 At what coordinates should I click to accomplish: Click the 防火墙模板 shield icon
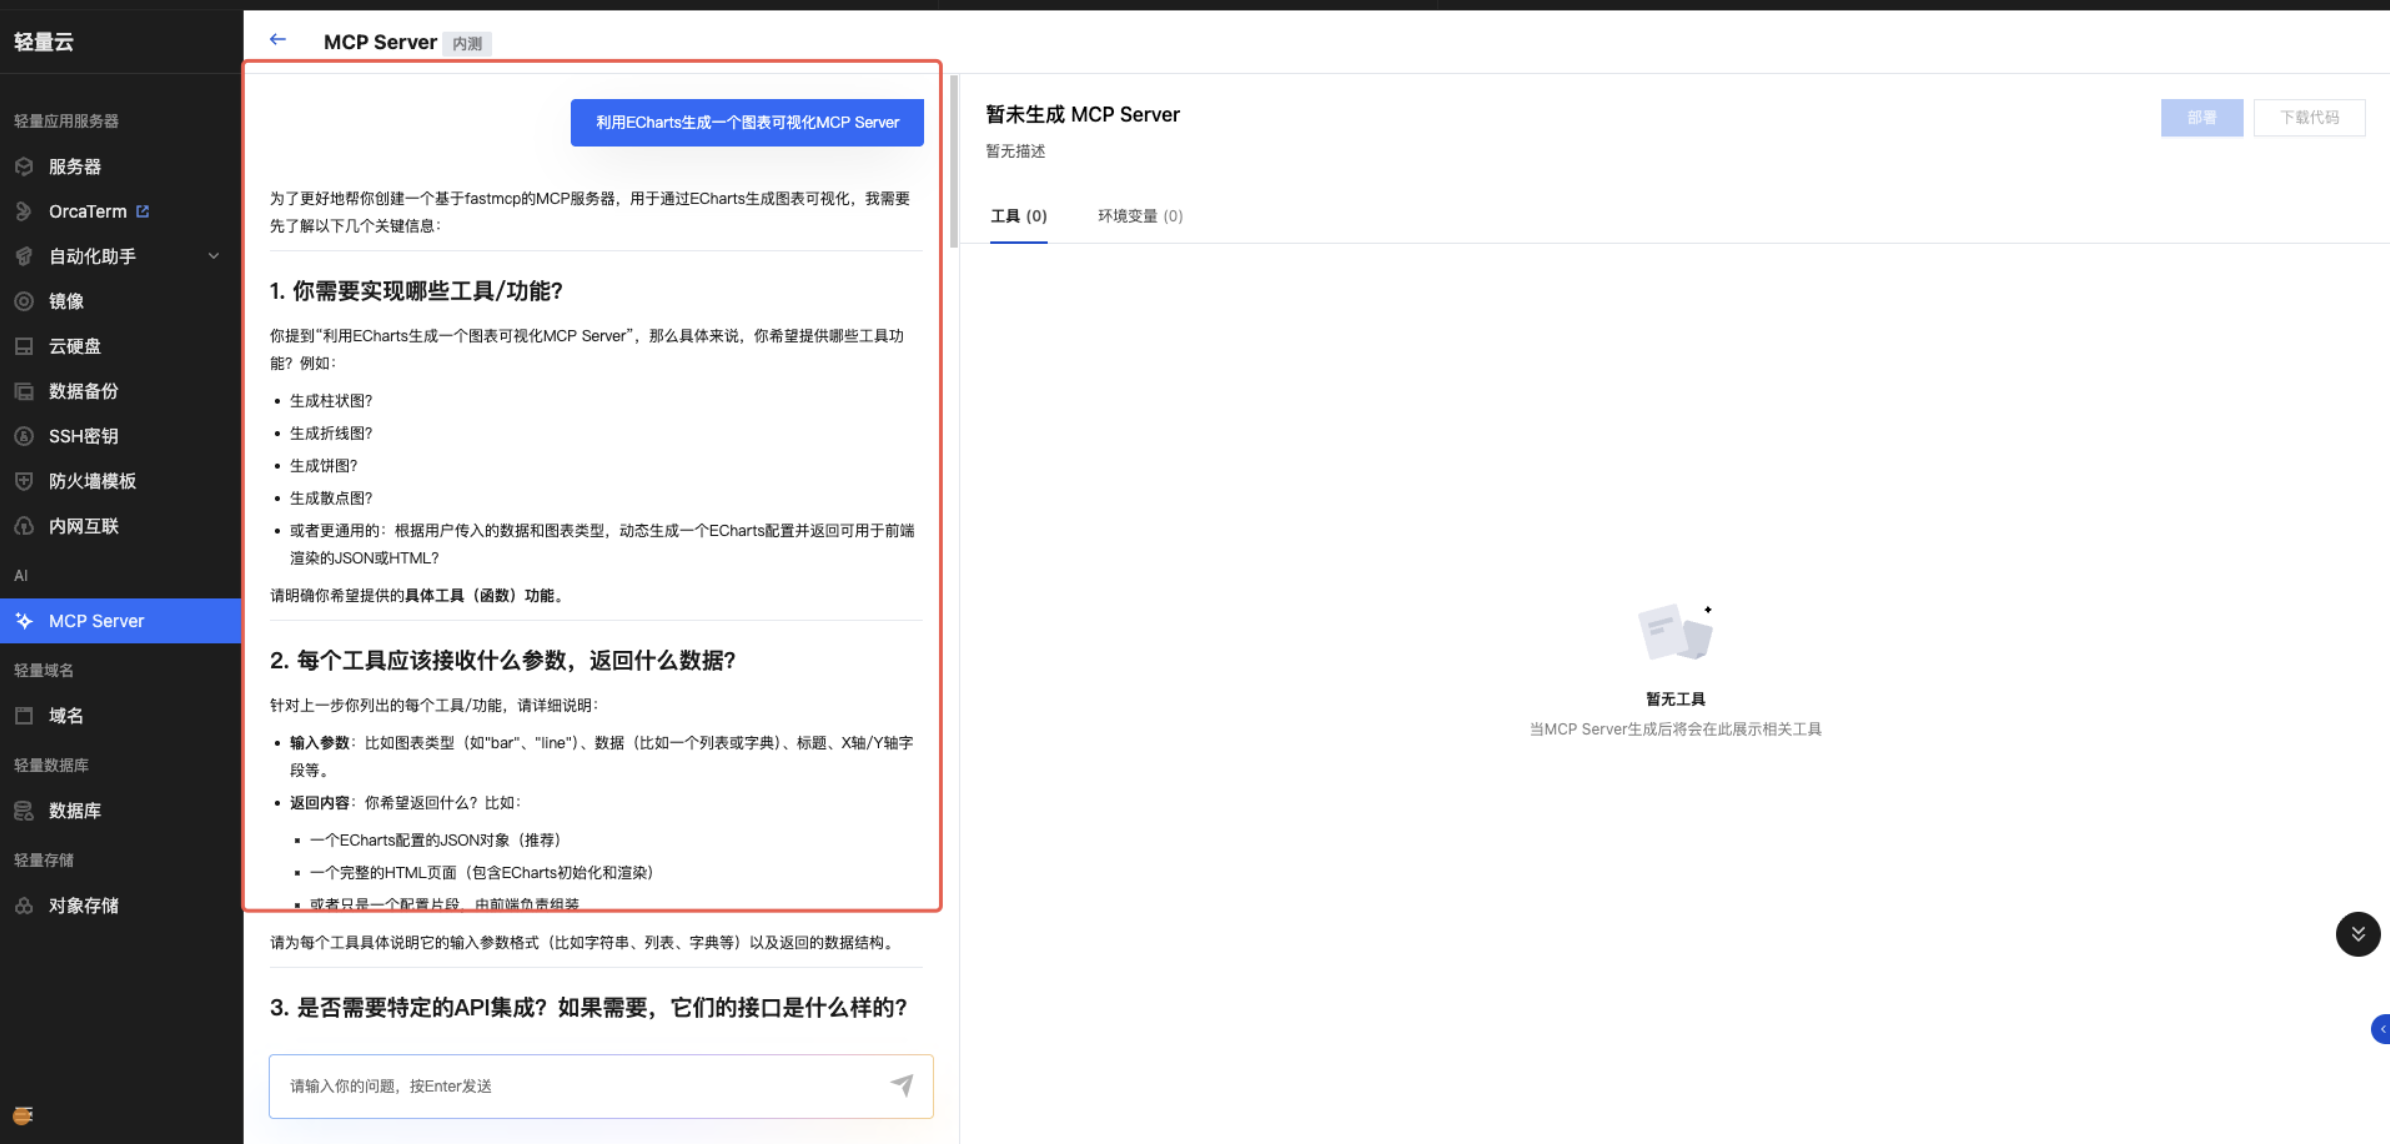point(24,481)
